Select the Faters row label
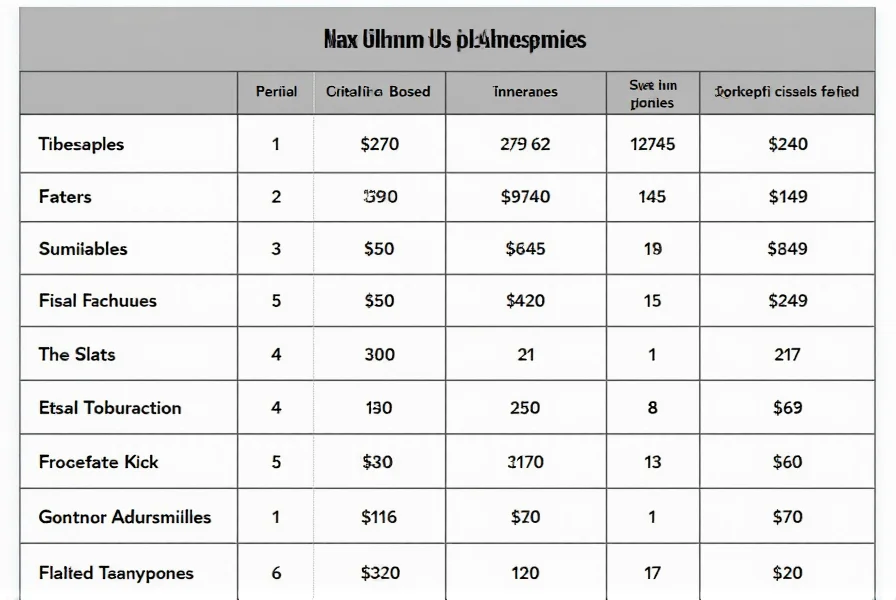 coord(65,197)
